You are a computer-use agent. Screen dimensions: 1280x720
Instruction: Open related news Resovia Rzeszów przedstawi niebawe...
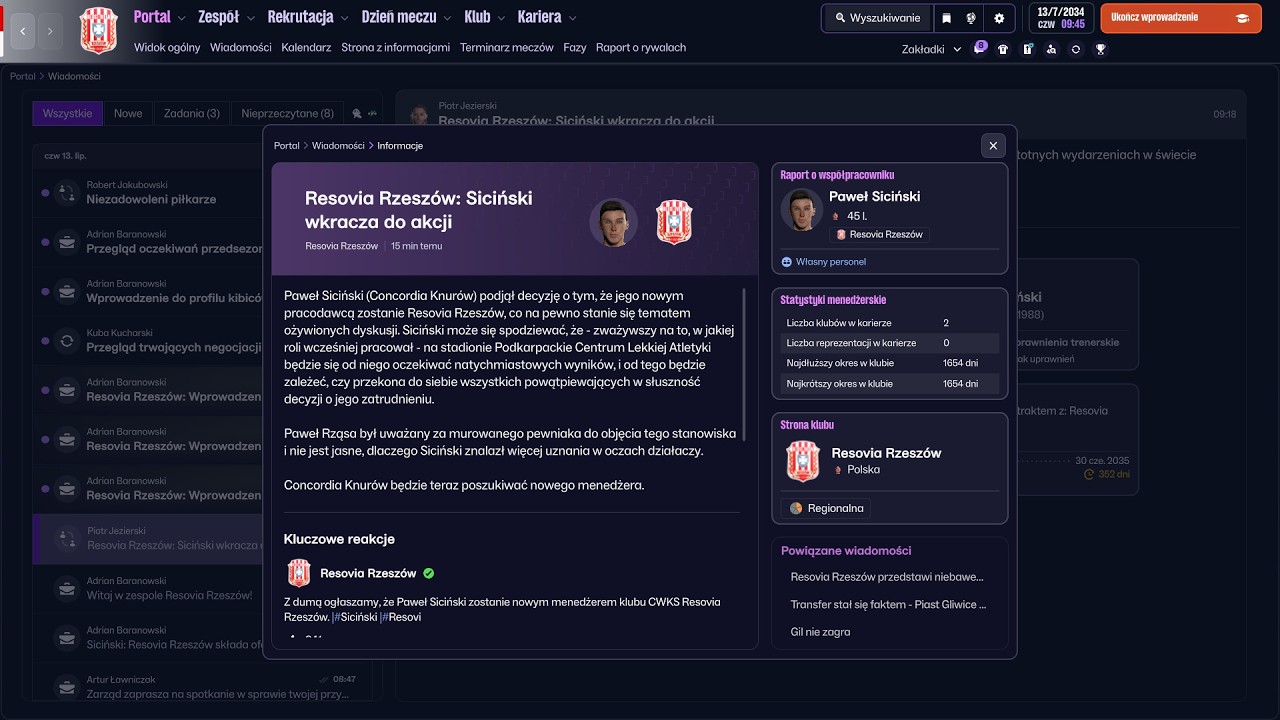click(x=887, y=577)
